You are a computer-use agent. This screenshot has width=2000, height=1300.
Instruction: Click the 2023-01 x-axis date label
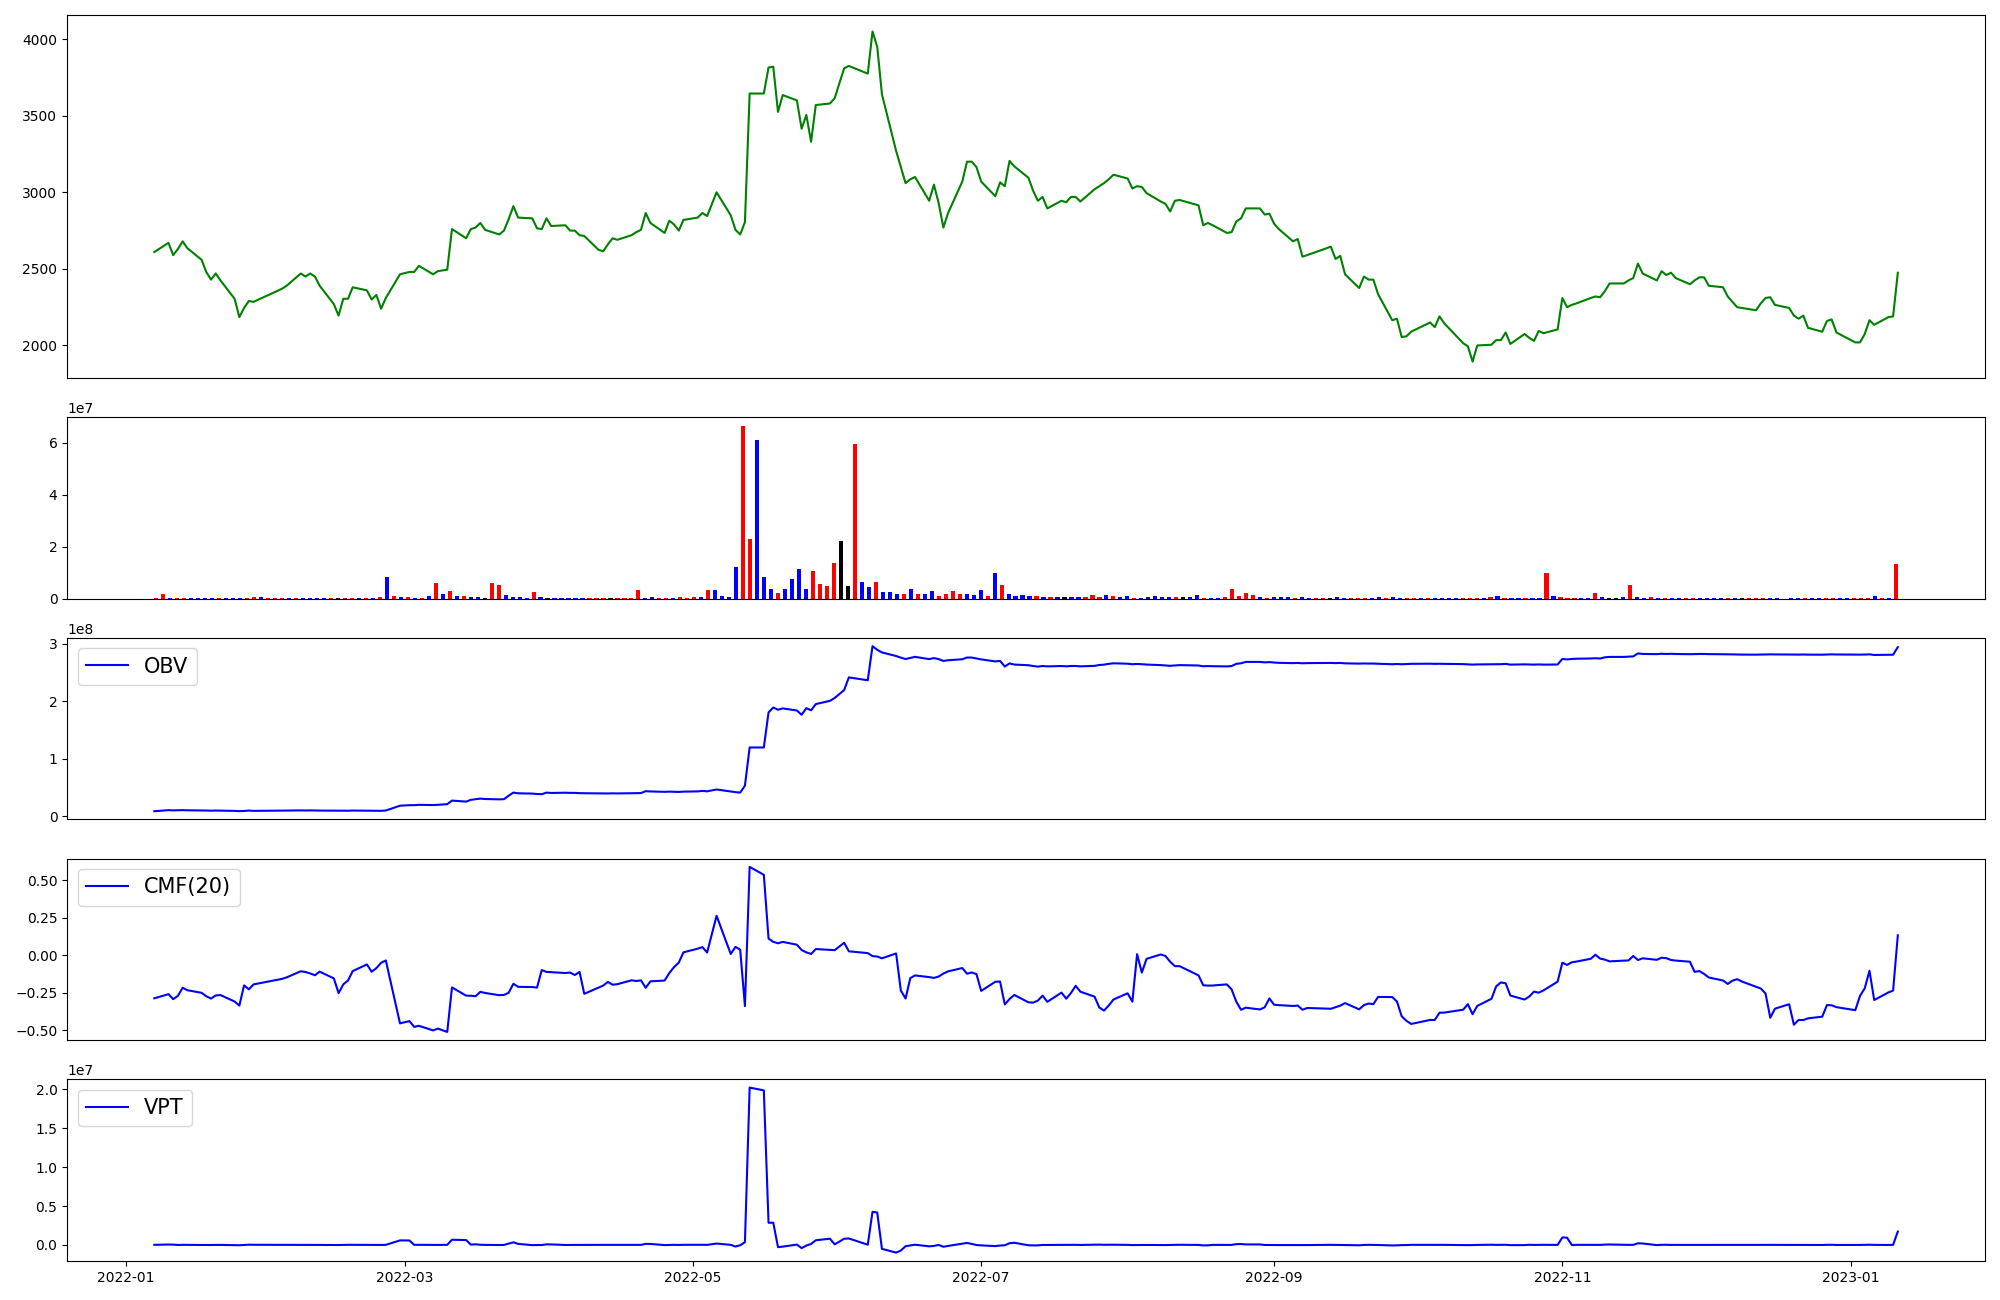click(1851, 1277)
